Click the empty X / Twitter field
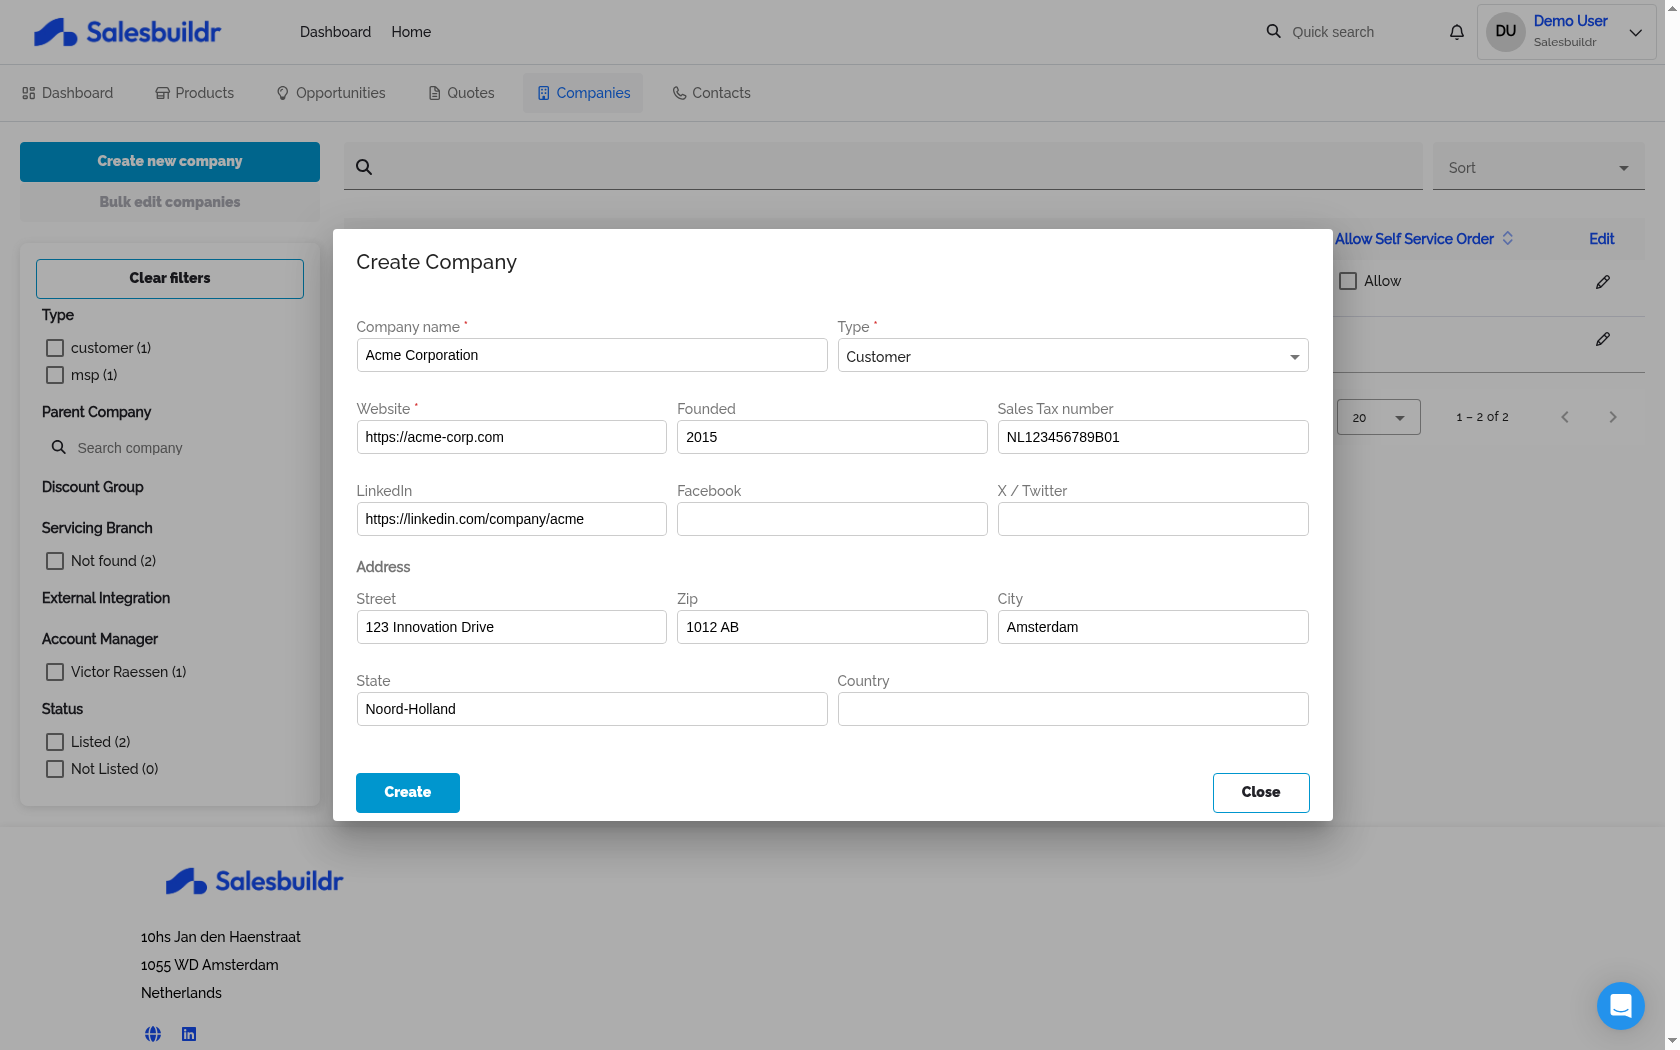Screen dimensions: 1680x1050 [x=1153, y=519]
